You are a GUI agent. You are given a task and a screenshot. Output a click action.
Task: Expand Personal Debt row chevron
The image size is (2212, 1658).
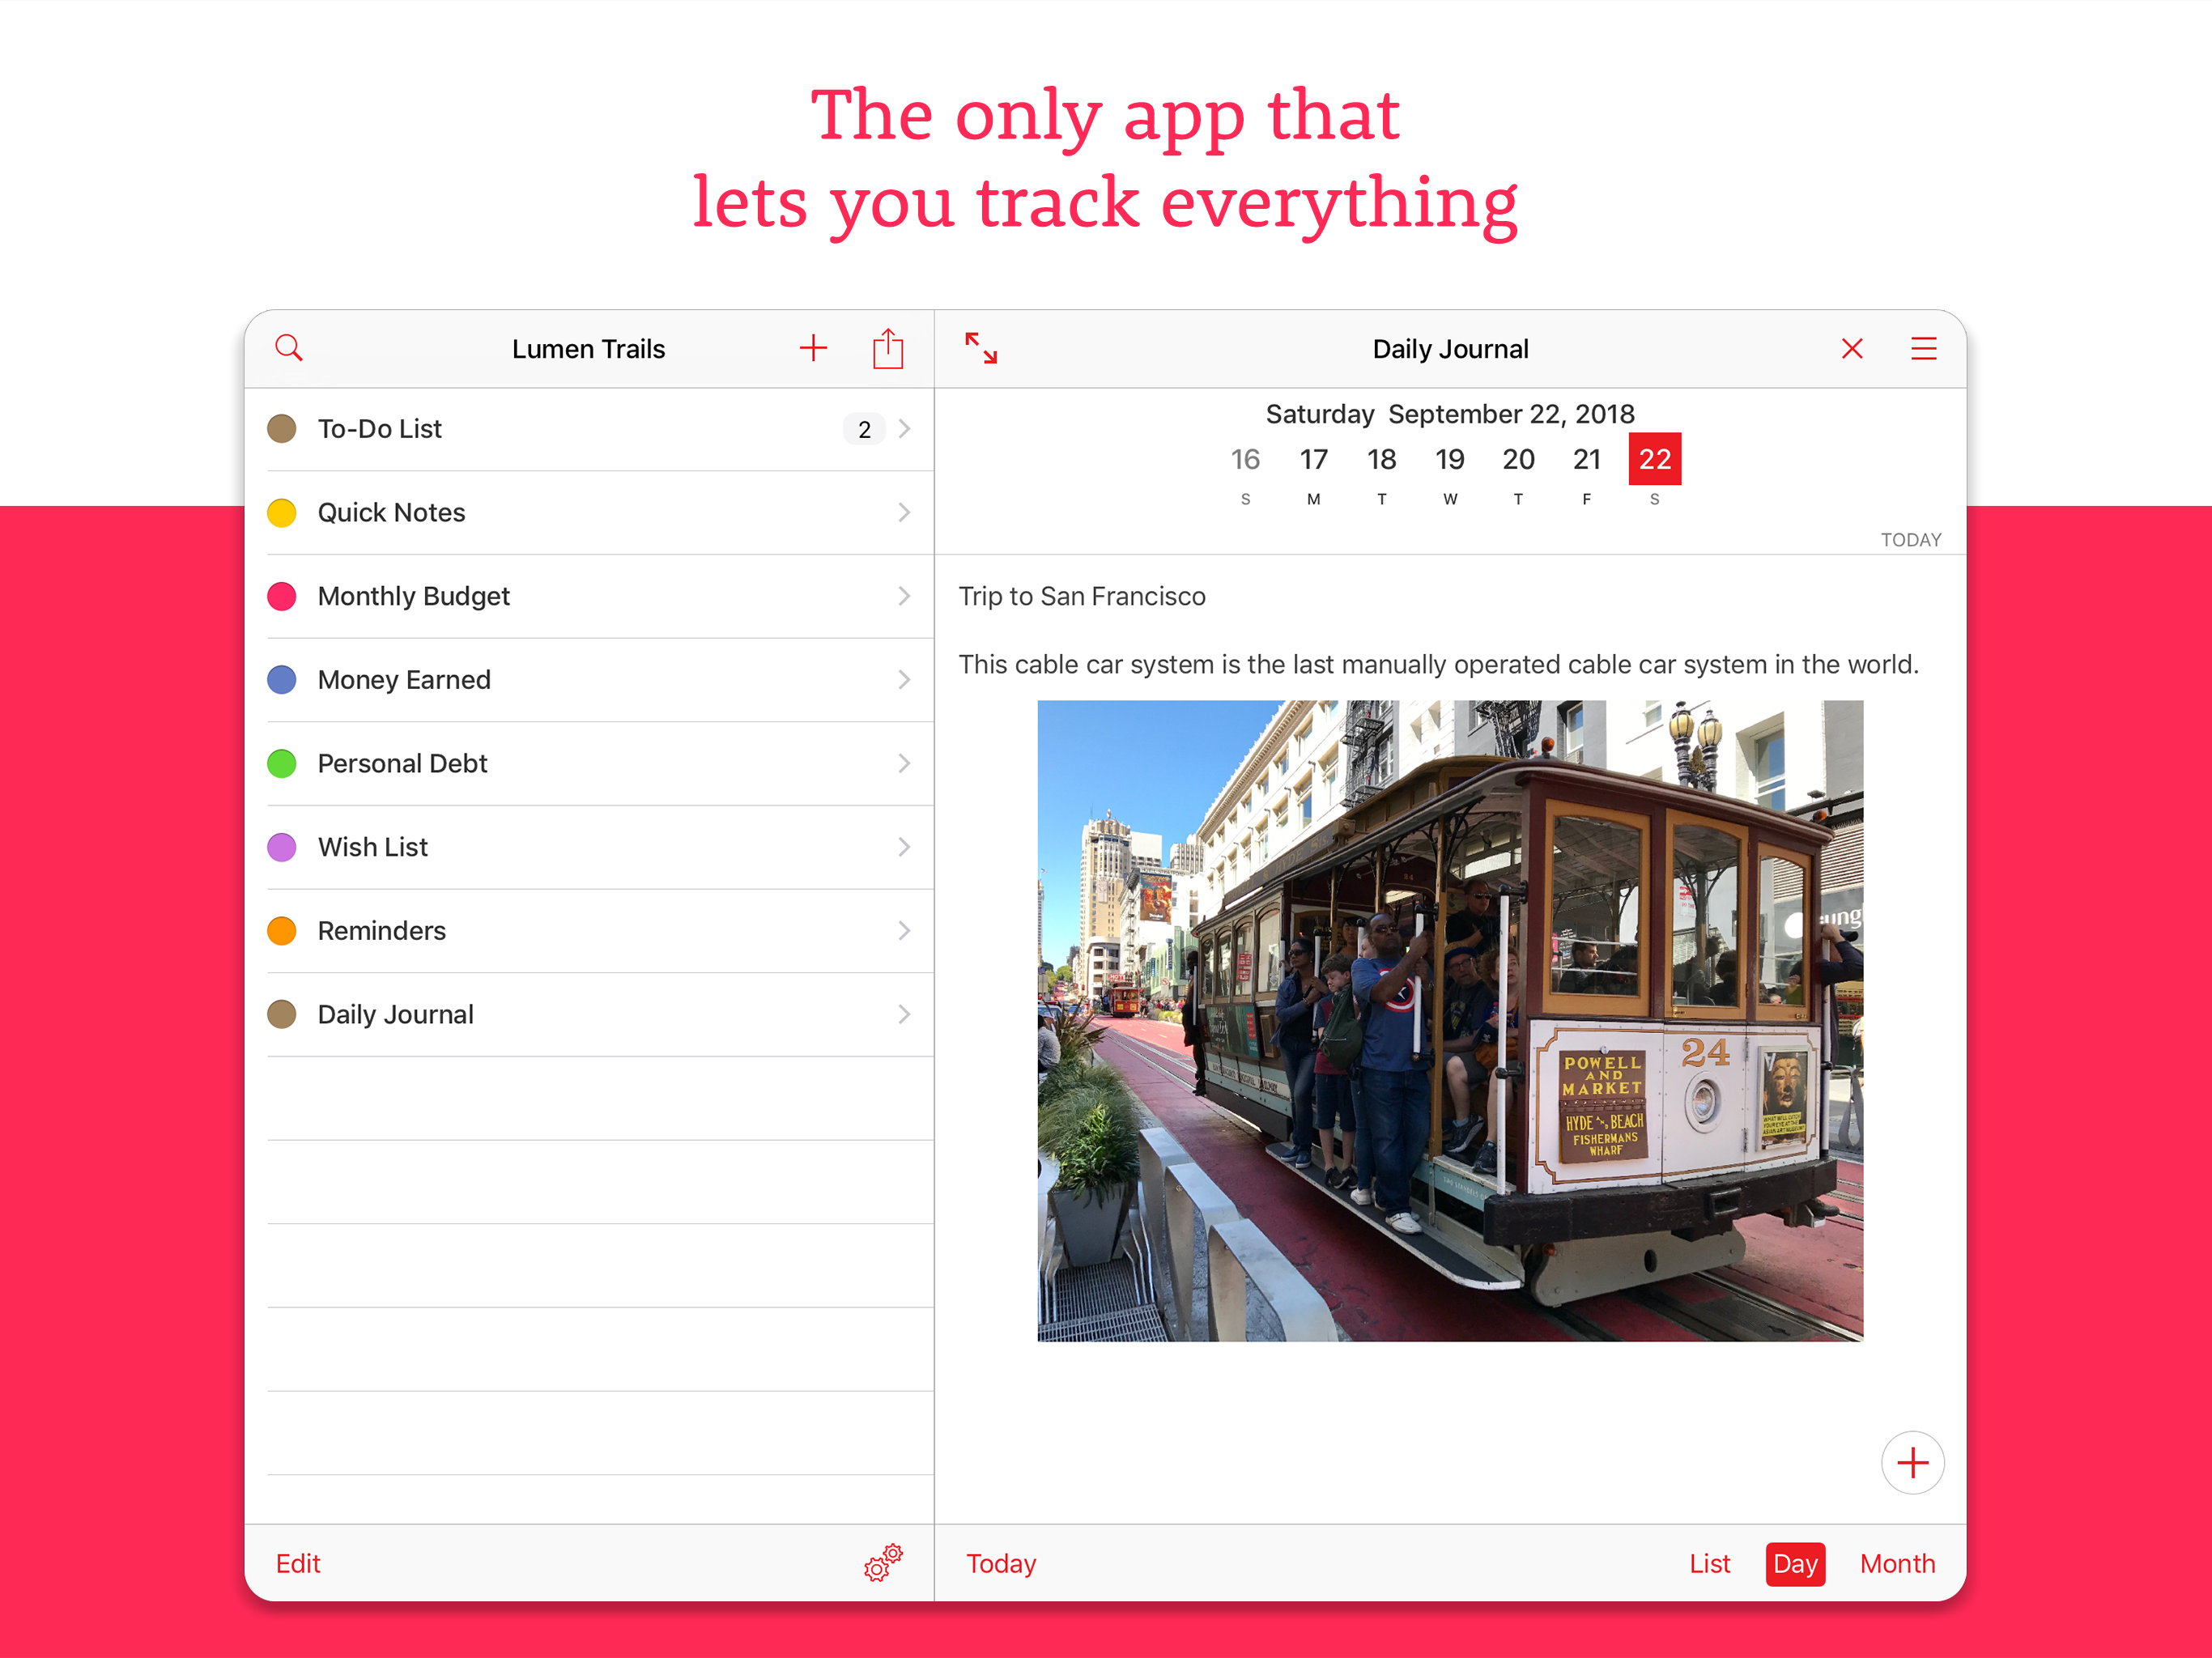pos(904,764)
